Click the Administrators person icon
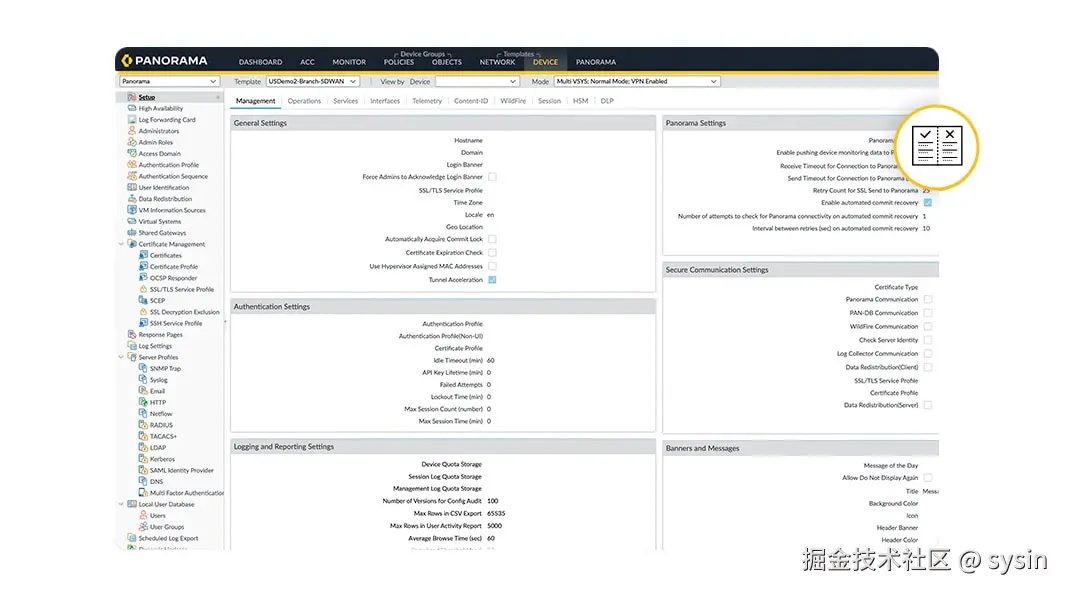This screenshot has height=593, width=1067. pos(132,131)
